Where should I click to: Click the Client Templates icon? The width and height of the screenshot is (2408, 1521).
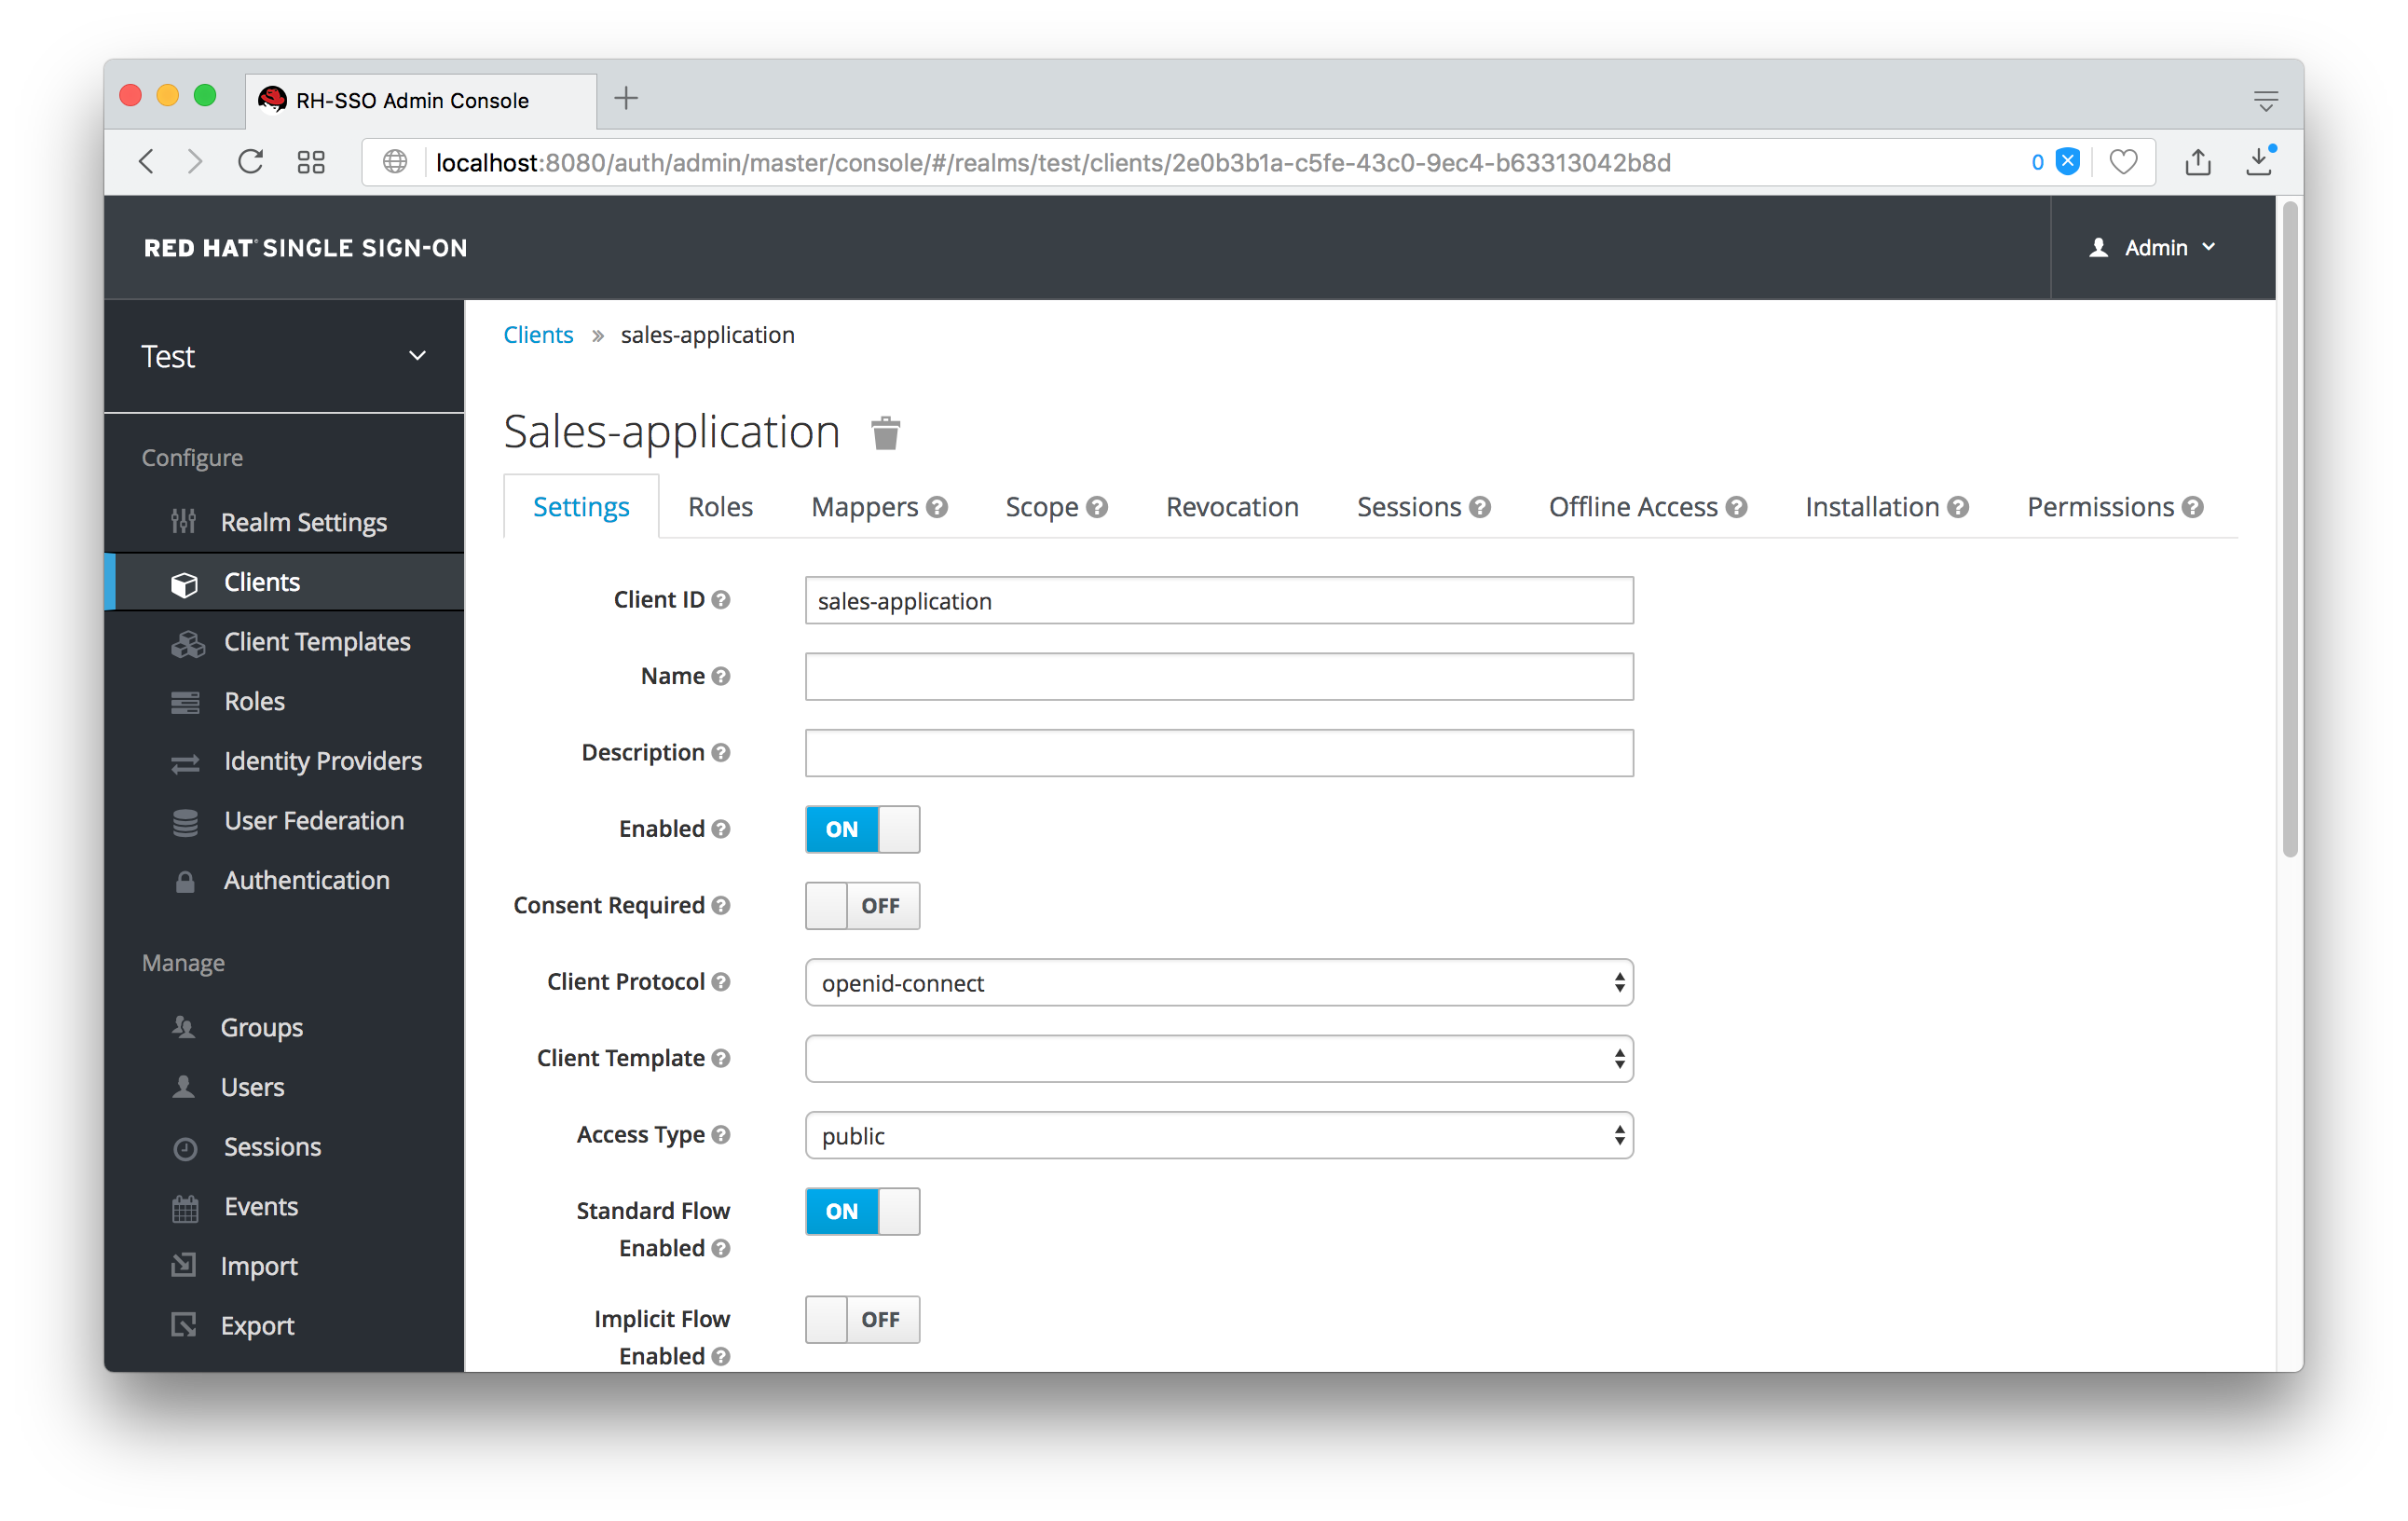[187, 641]
